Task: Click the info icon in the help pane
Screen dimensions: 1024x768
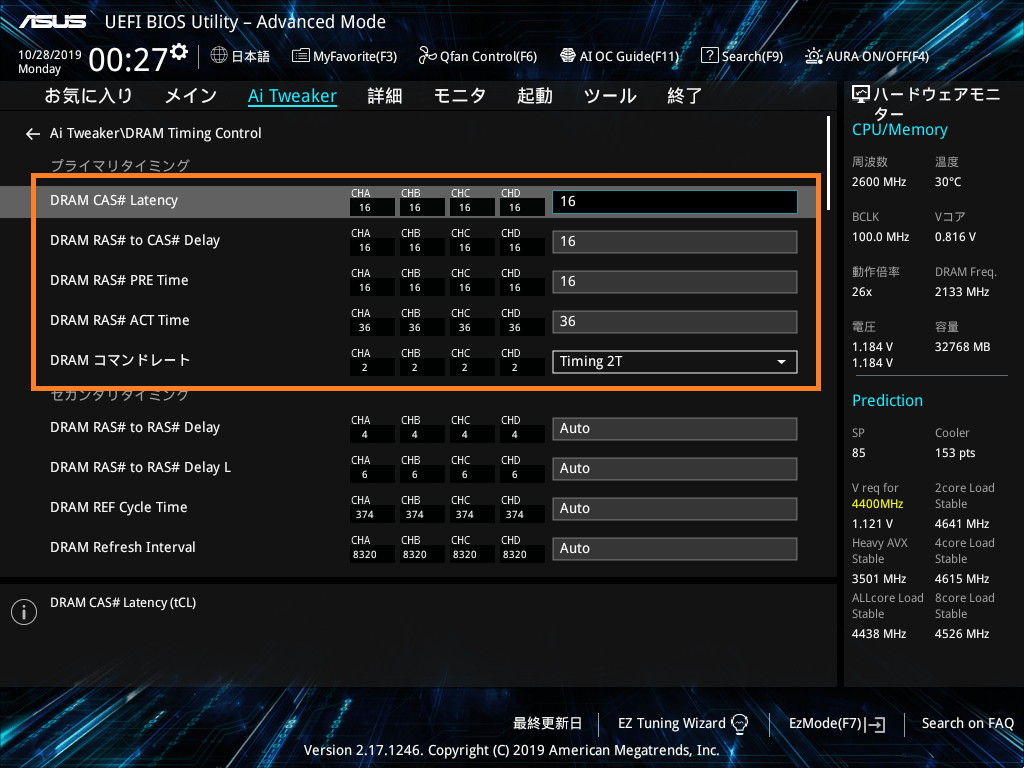Action: point(24,612)
